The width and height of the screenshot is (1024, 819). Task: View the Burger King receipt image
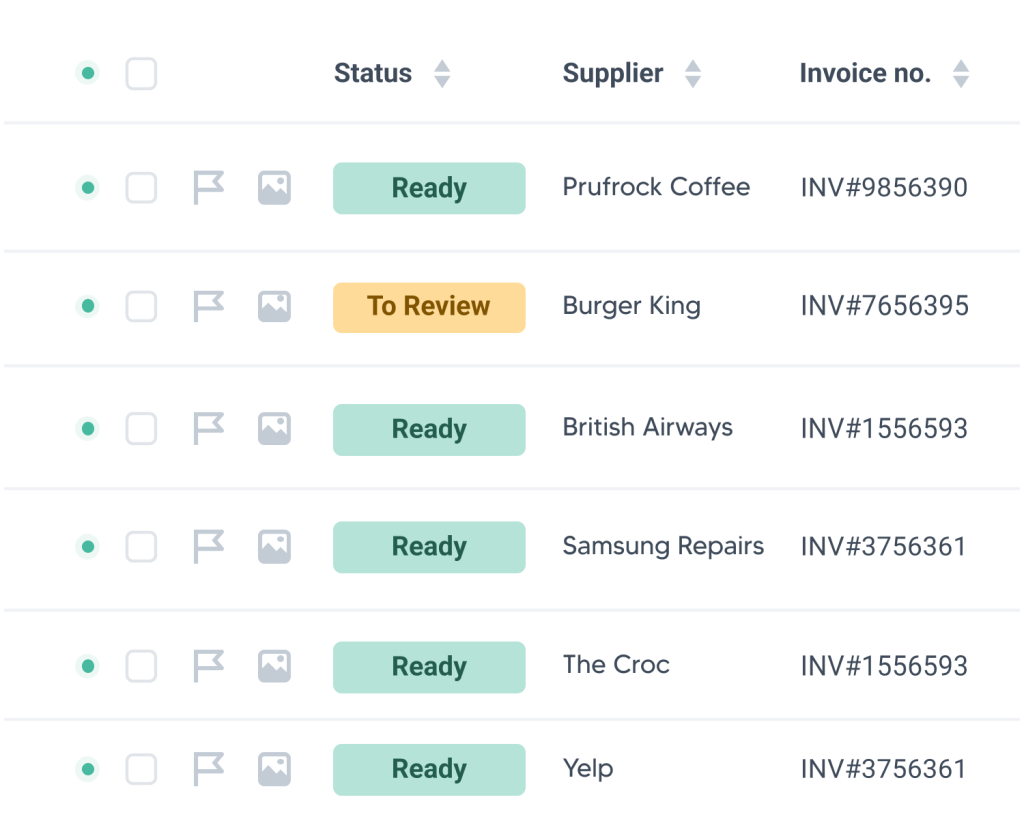pos(274,306)
